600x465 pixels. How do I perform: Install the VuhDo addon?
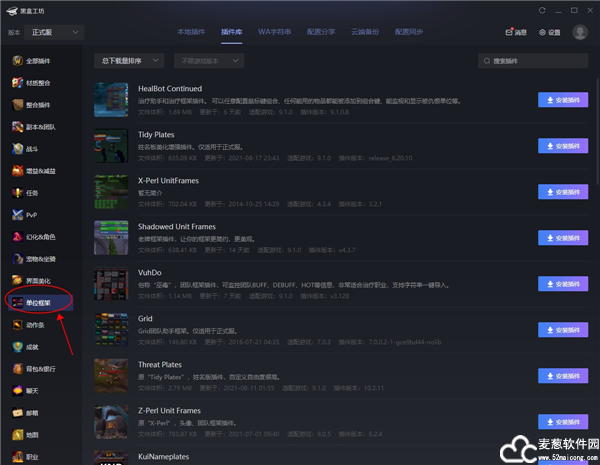(563, 284)
